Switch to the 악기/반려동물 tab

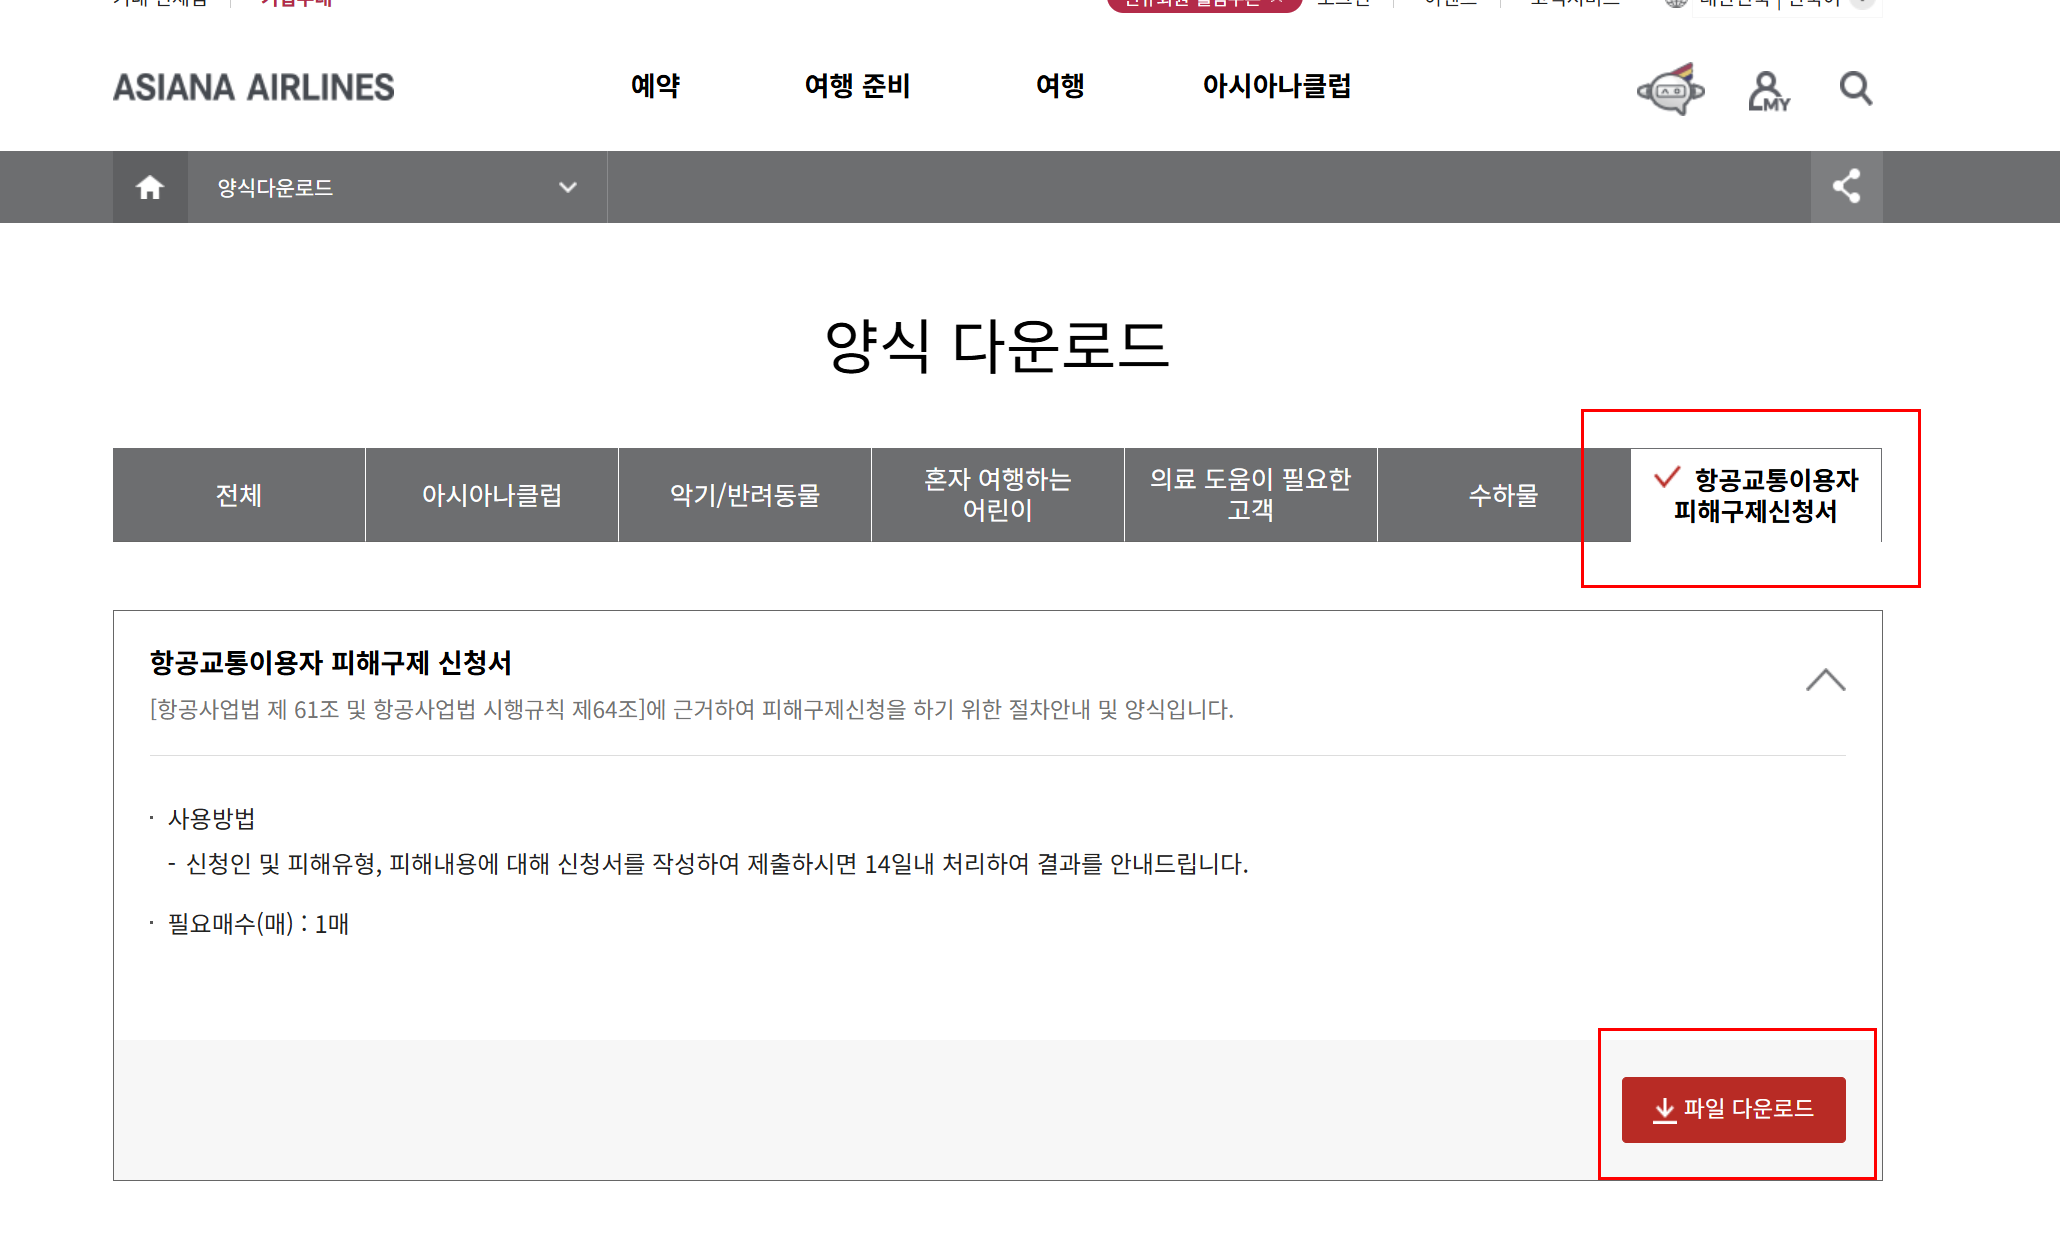point(745,495)
